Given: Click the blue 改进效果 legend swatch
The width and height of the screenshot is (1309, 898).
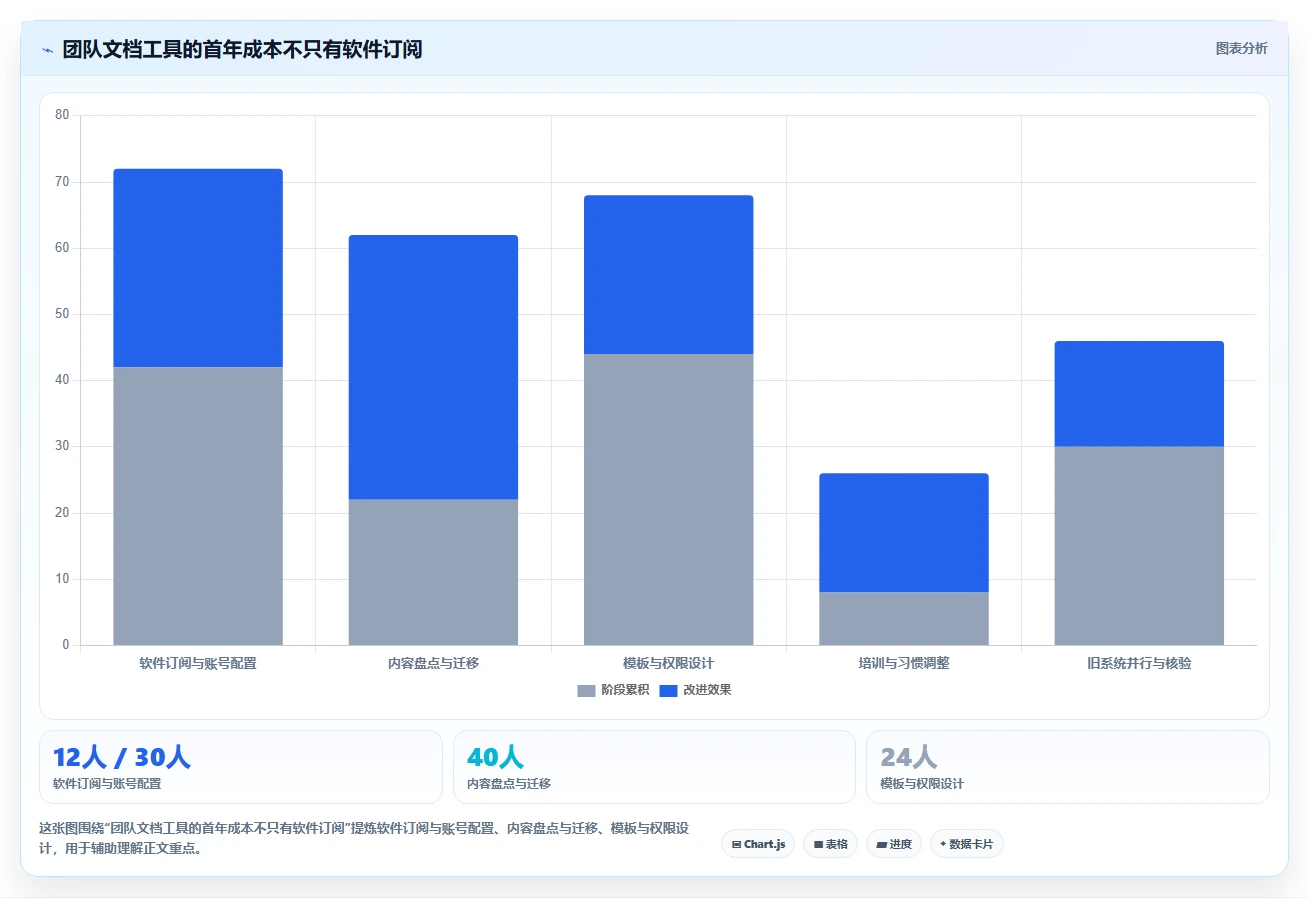Looking at the screenshot, I should (668, 691).
